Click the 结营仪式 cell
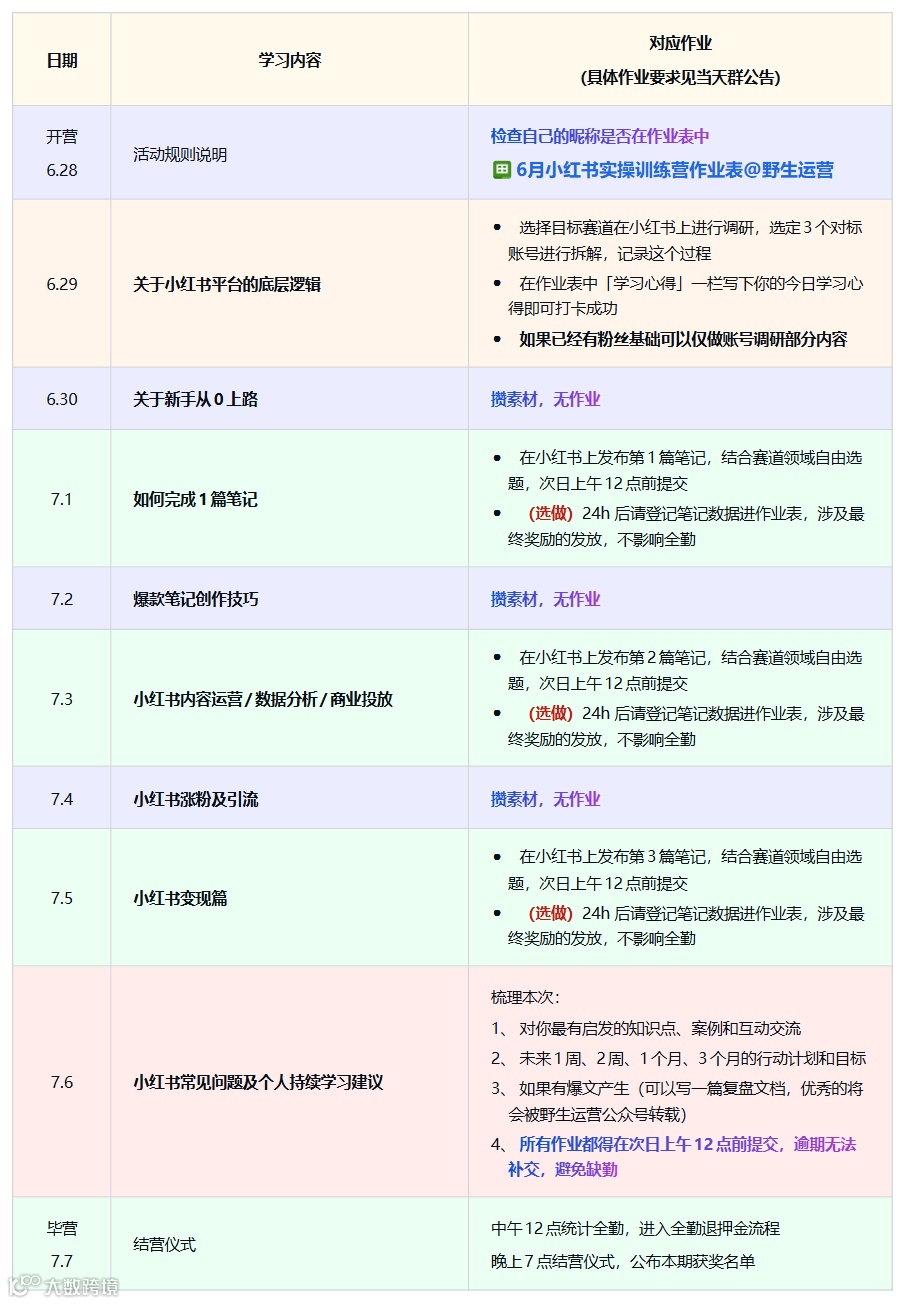The height and width of the screenshot is (1304, 908). [x=290, y=1244]
